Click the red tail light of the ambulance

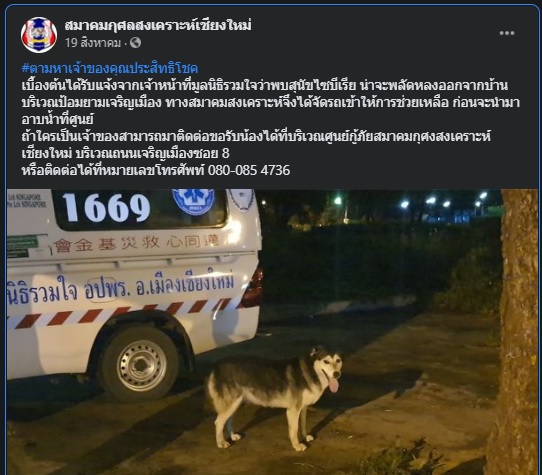click(253, 289)
